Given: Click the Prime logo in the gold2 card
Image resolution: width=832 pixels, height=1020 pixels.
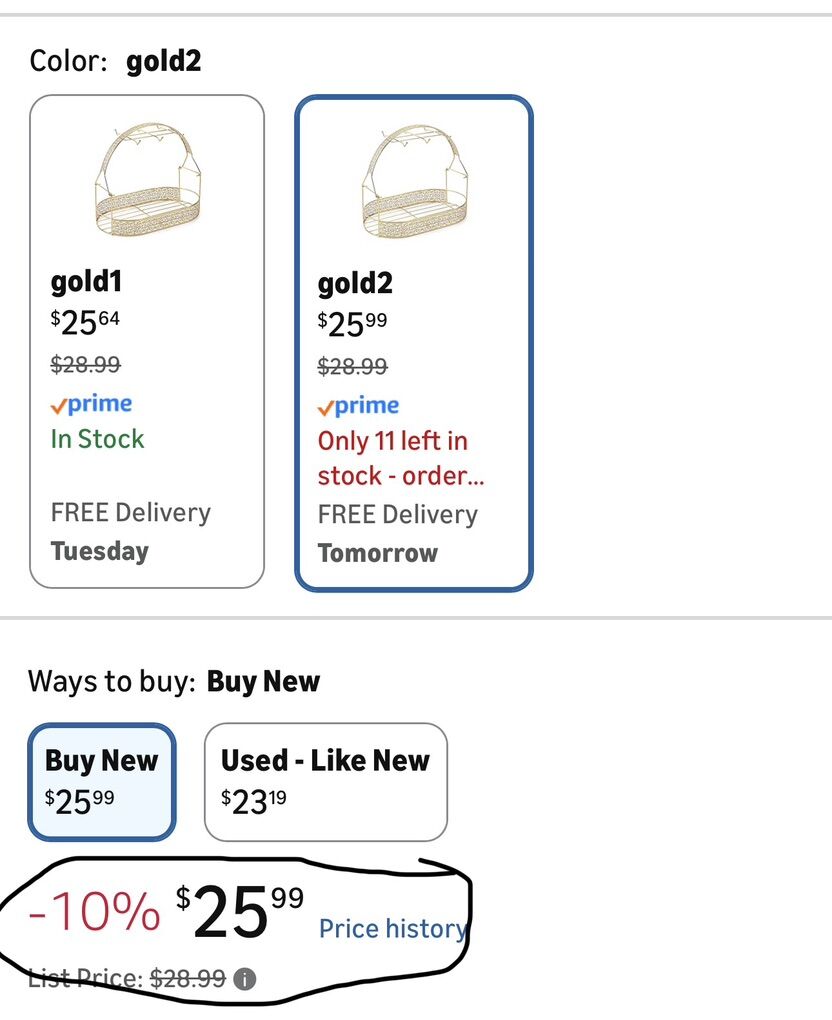Looking at the screenshot, I should pos(358,406).
